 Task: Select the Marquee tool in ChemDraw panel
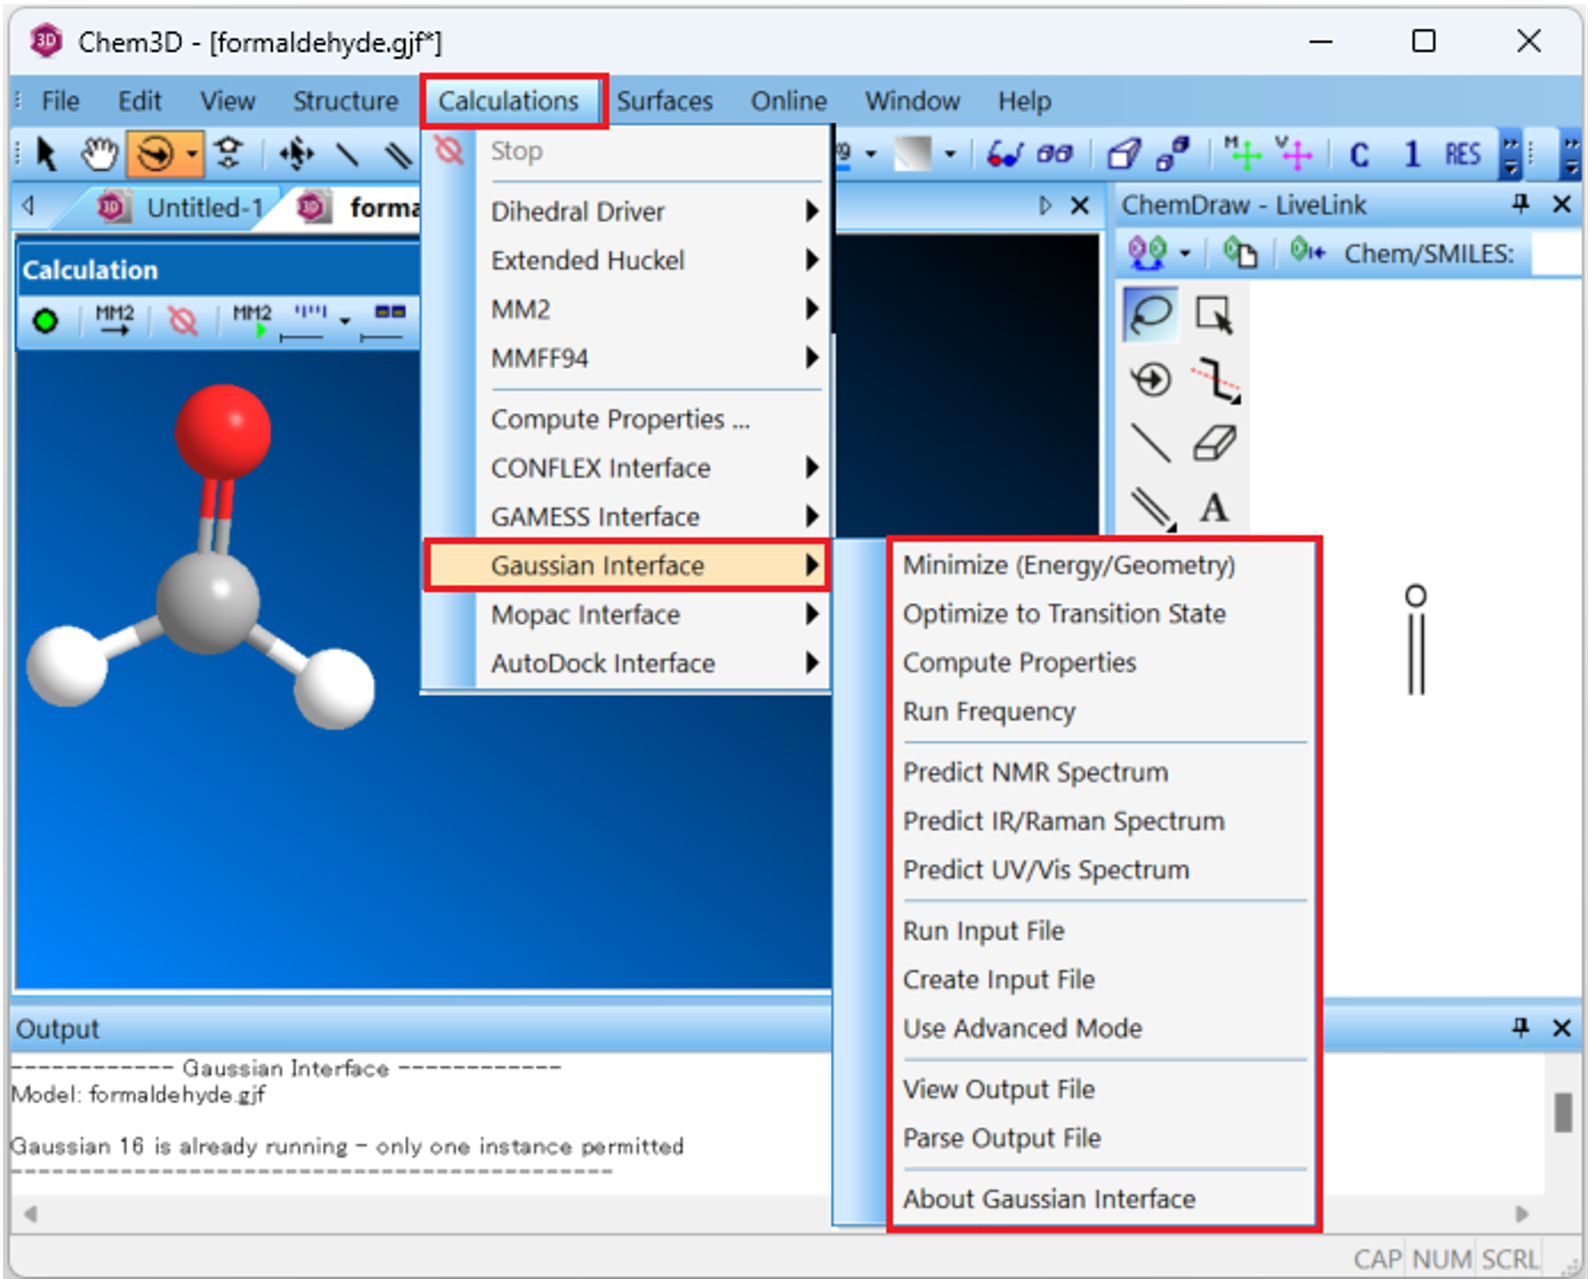click(1215, 314)
